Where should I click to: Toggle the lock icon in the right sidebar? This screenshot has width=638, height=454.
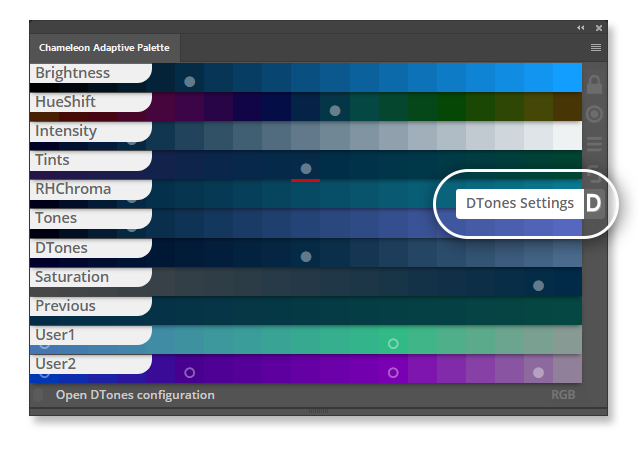594,85
